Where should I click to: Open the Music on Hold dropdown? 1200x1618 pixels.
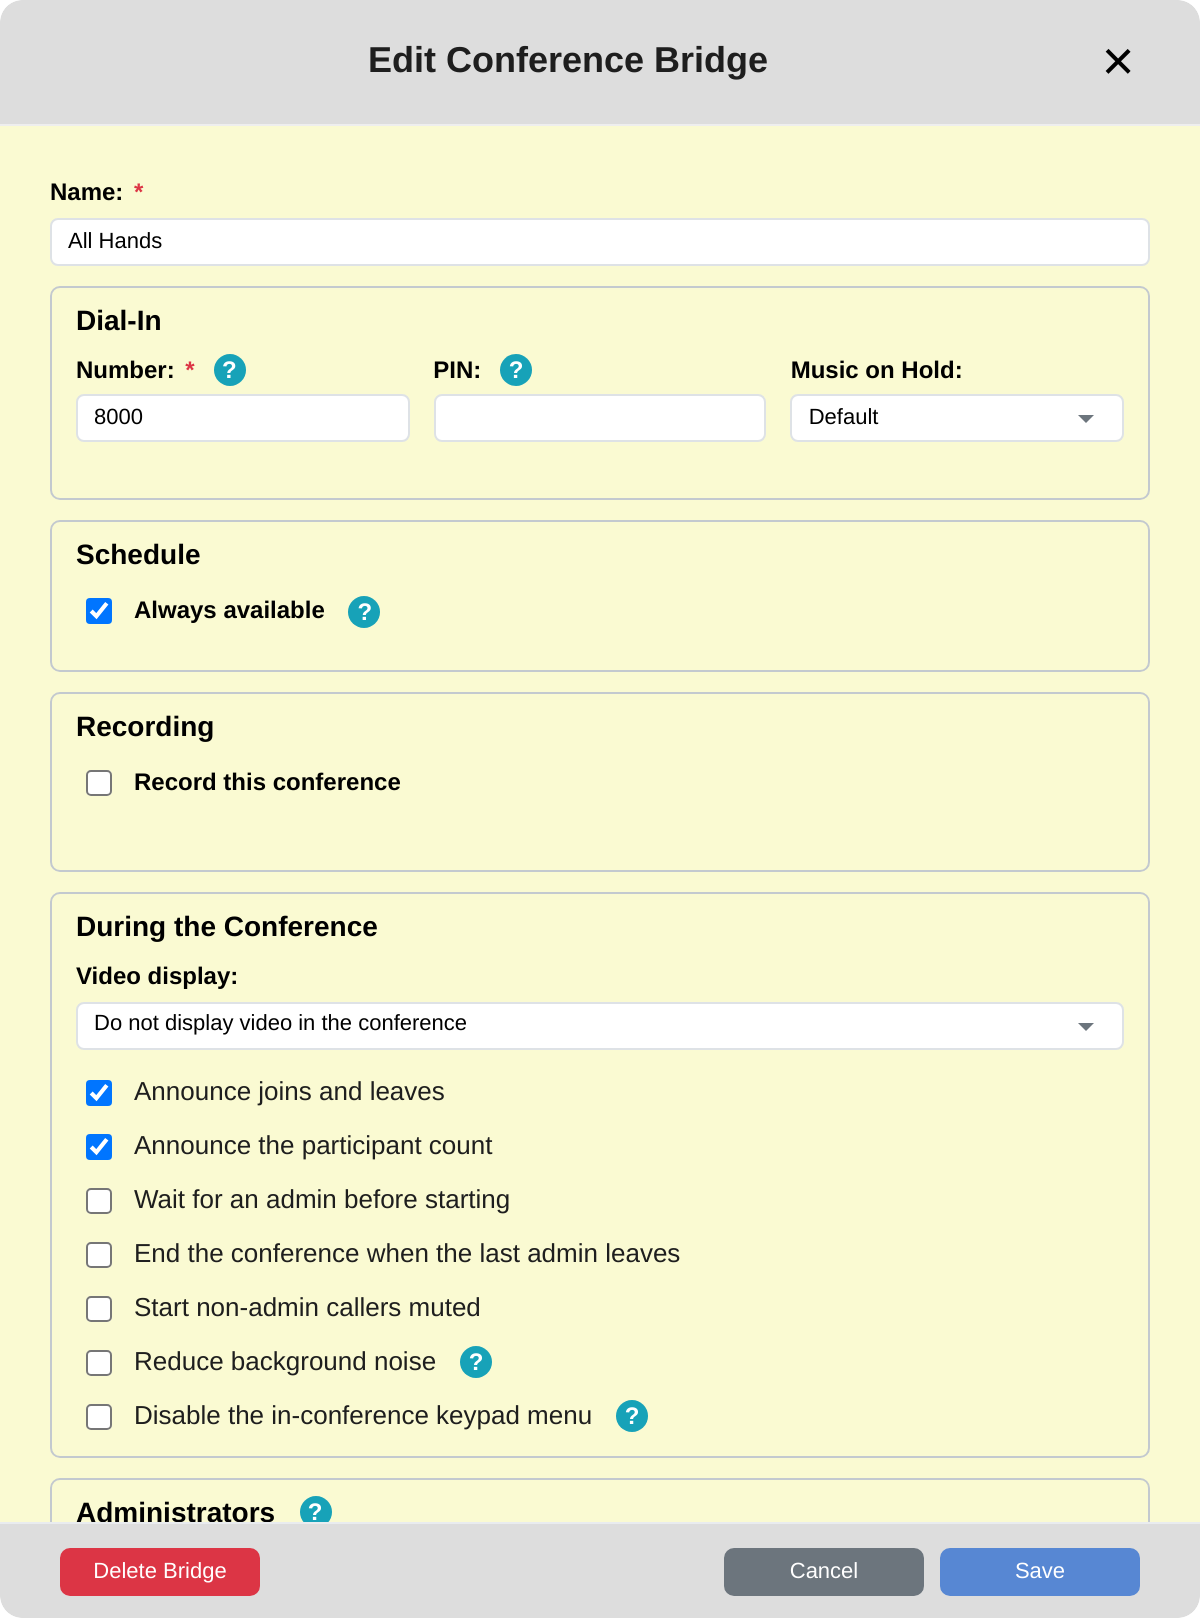click(957, 418)
